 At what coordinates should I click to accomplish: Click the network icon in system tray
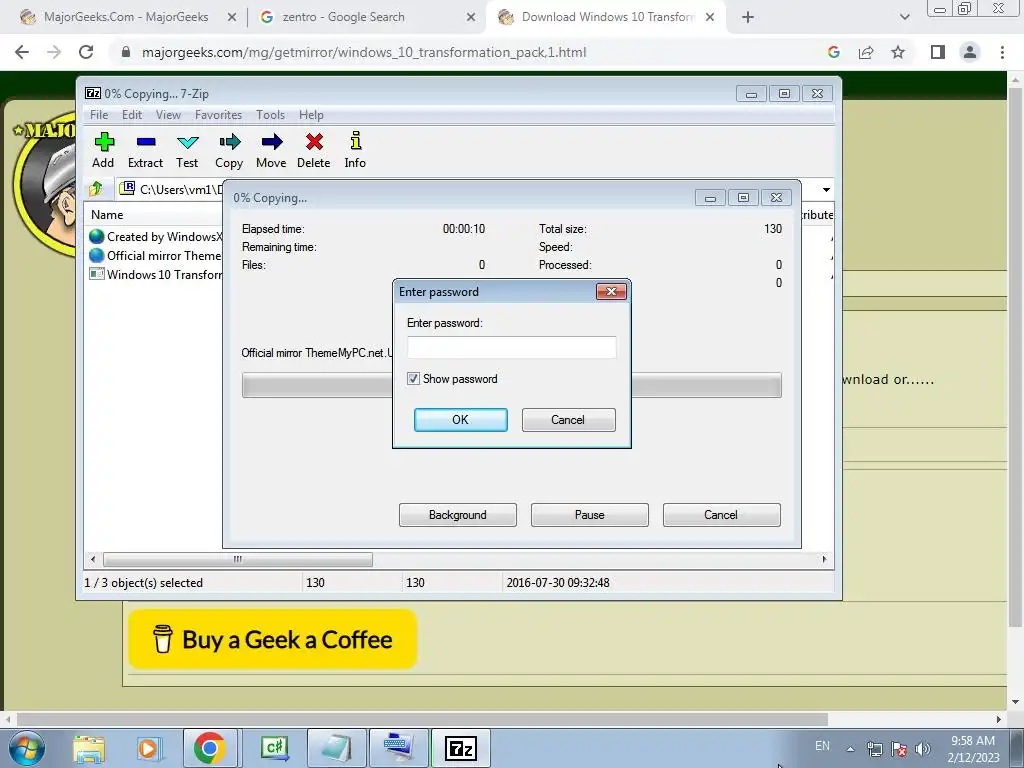pos(874,748)
